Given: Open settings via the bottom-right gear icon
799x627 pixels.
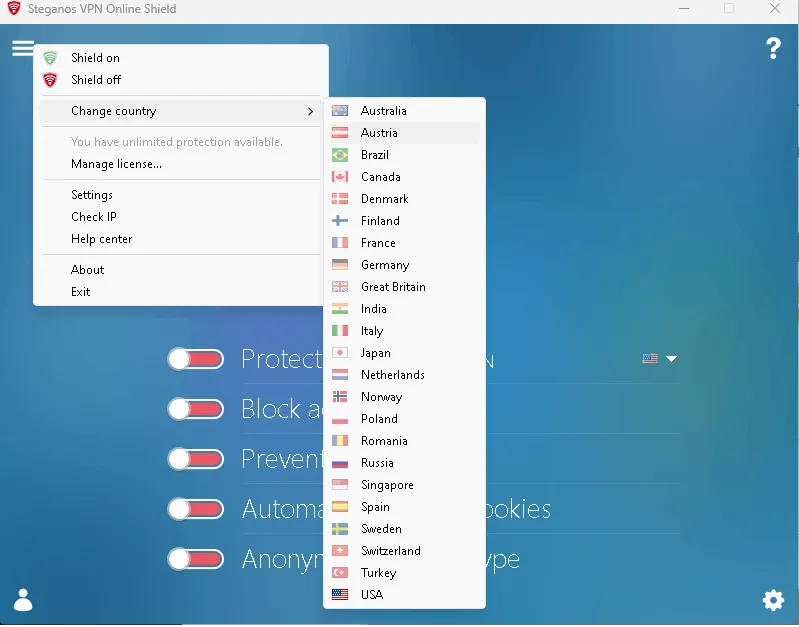Looking at the screenshot, I should click(x=773, y=600).
